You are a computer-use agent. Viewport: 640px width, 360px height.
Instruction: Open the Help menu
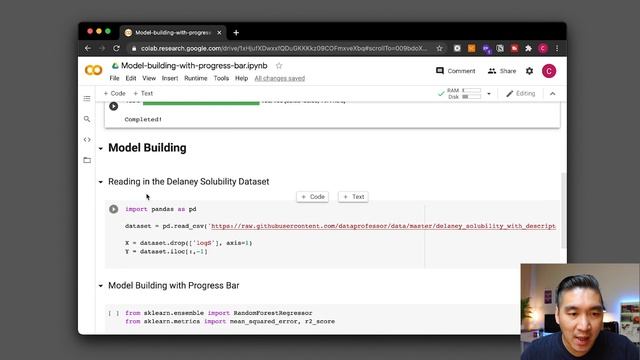click(241, 78)
